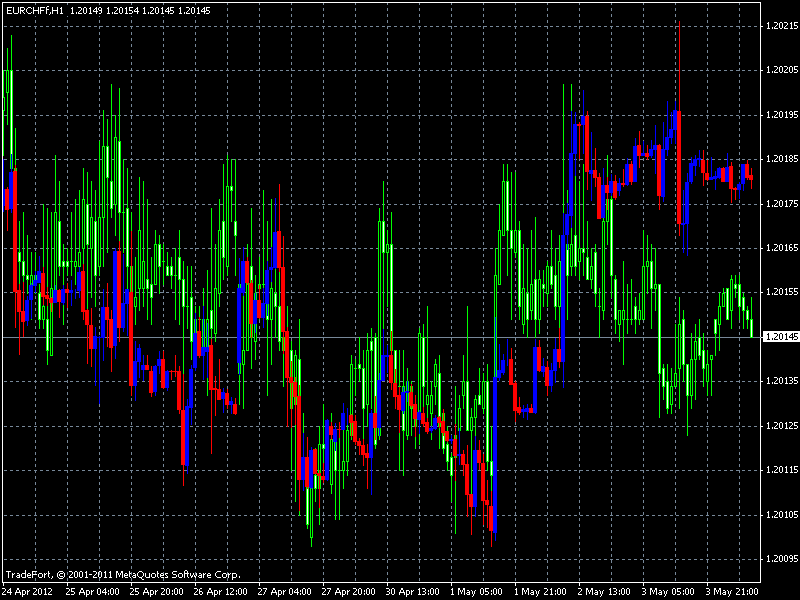The width and height of the screenshot is (800, 600).
Task: Select the 1.20135 price axis label
Action: click(782, 381)
